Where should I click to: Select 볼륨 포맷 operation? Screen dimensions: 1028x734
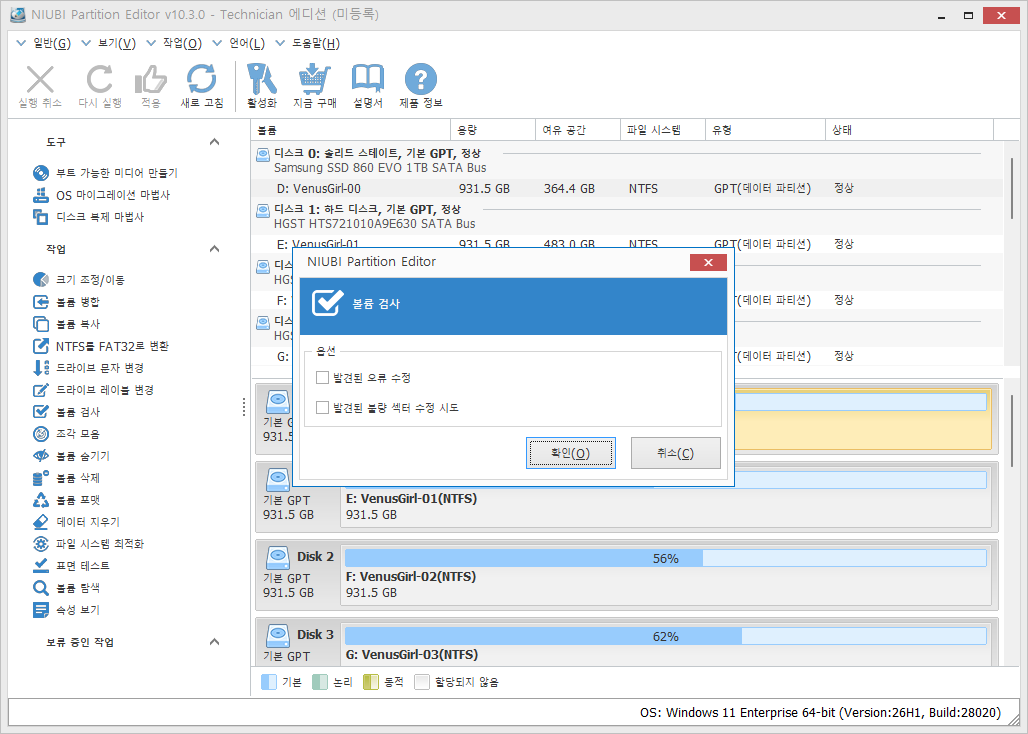(x=66, y=500)
